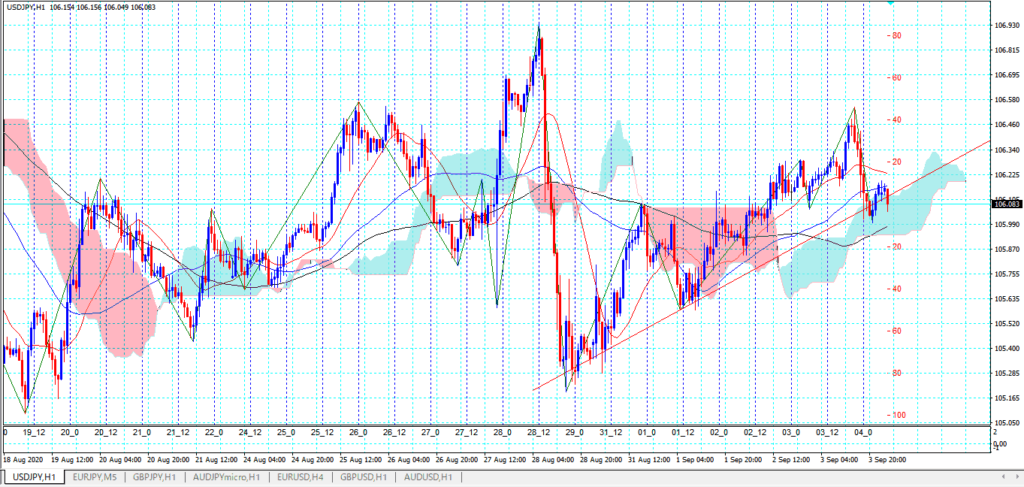Click the 106.695 price axis value

click(1006, 75)
